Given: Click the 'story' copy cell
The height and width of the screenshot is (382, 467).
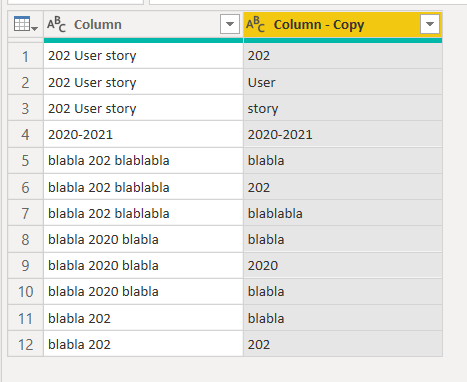Looking at the screenshot, I should tap(343, 108).
